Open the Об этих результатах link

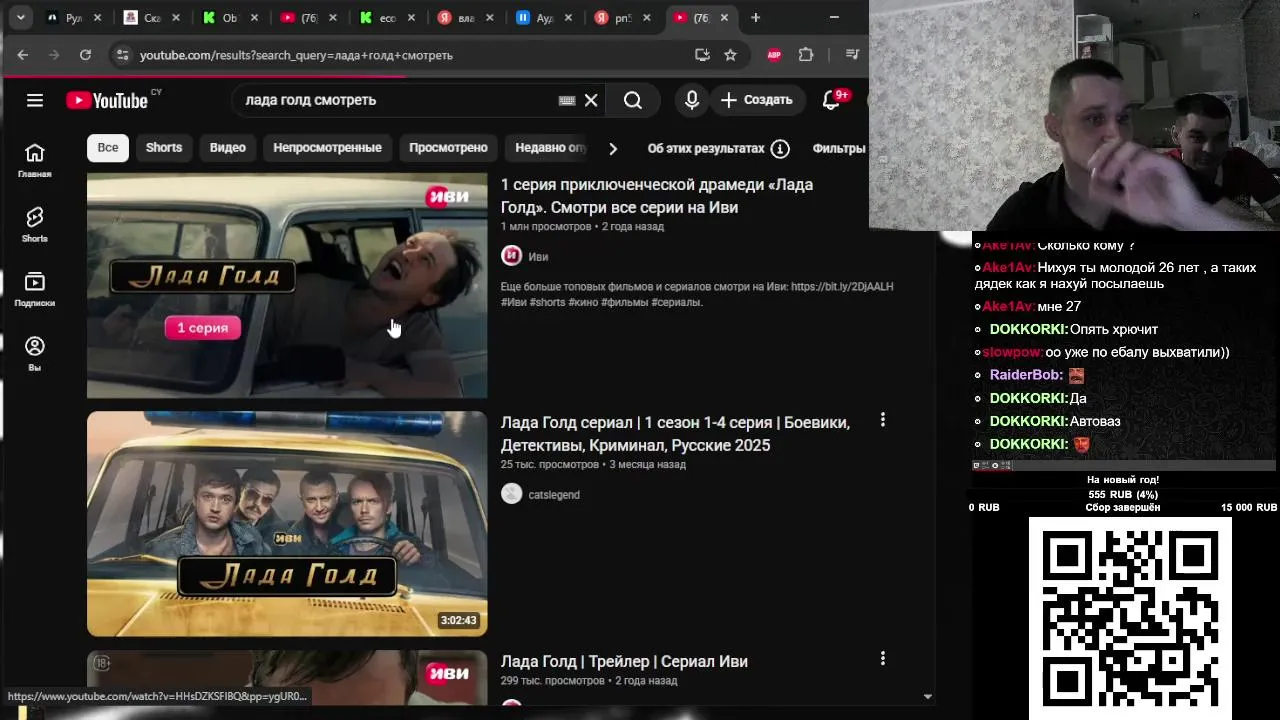[x=706, y=148]
